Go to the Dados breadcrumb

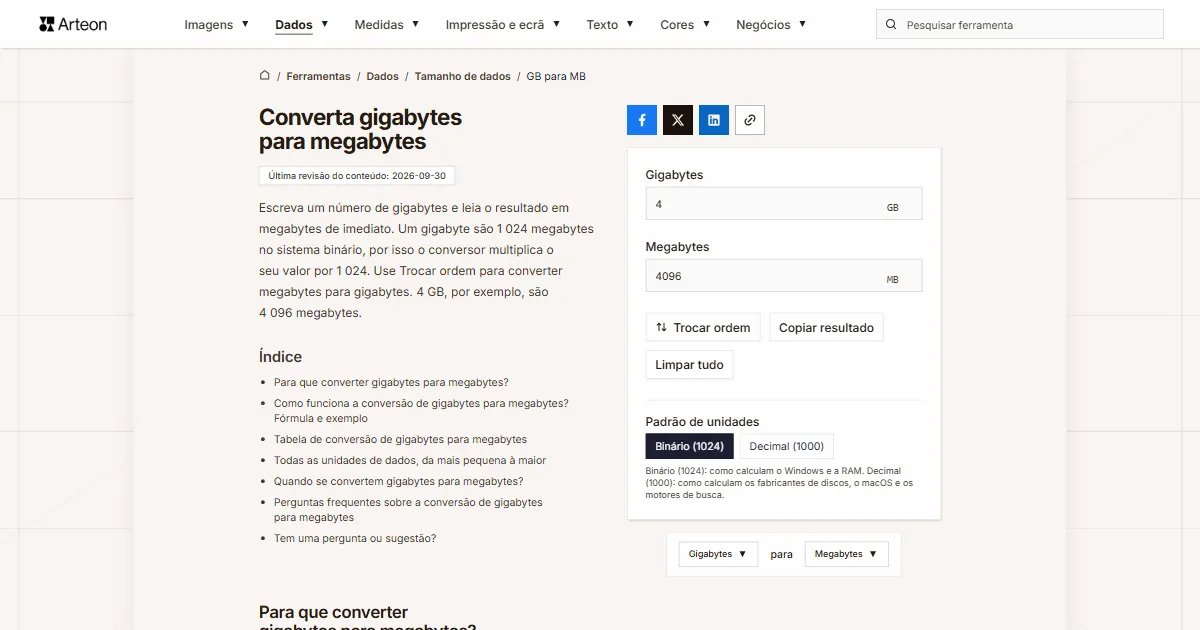(x=382, y=76)
